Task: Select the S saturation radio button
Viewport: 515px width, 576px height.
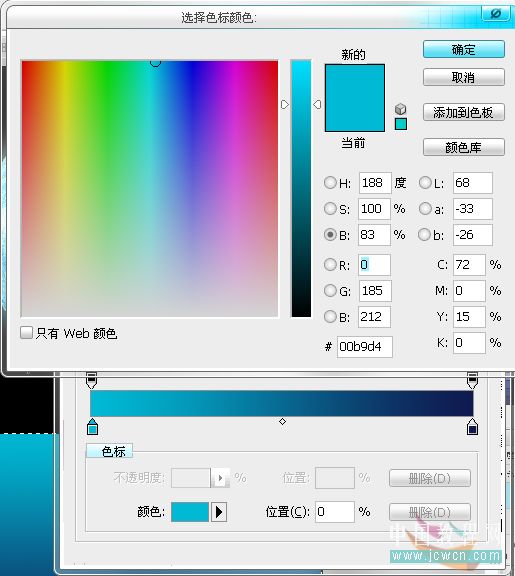Action: coord(330,209)
